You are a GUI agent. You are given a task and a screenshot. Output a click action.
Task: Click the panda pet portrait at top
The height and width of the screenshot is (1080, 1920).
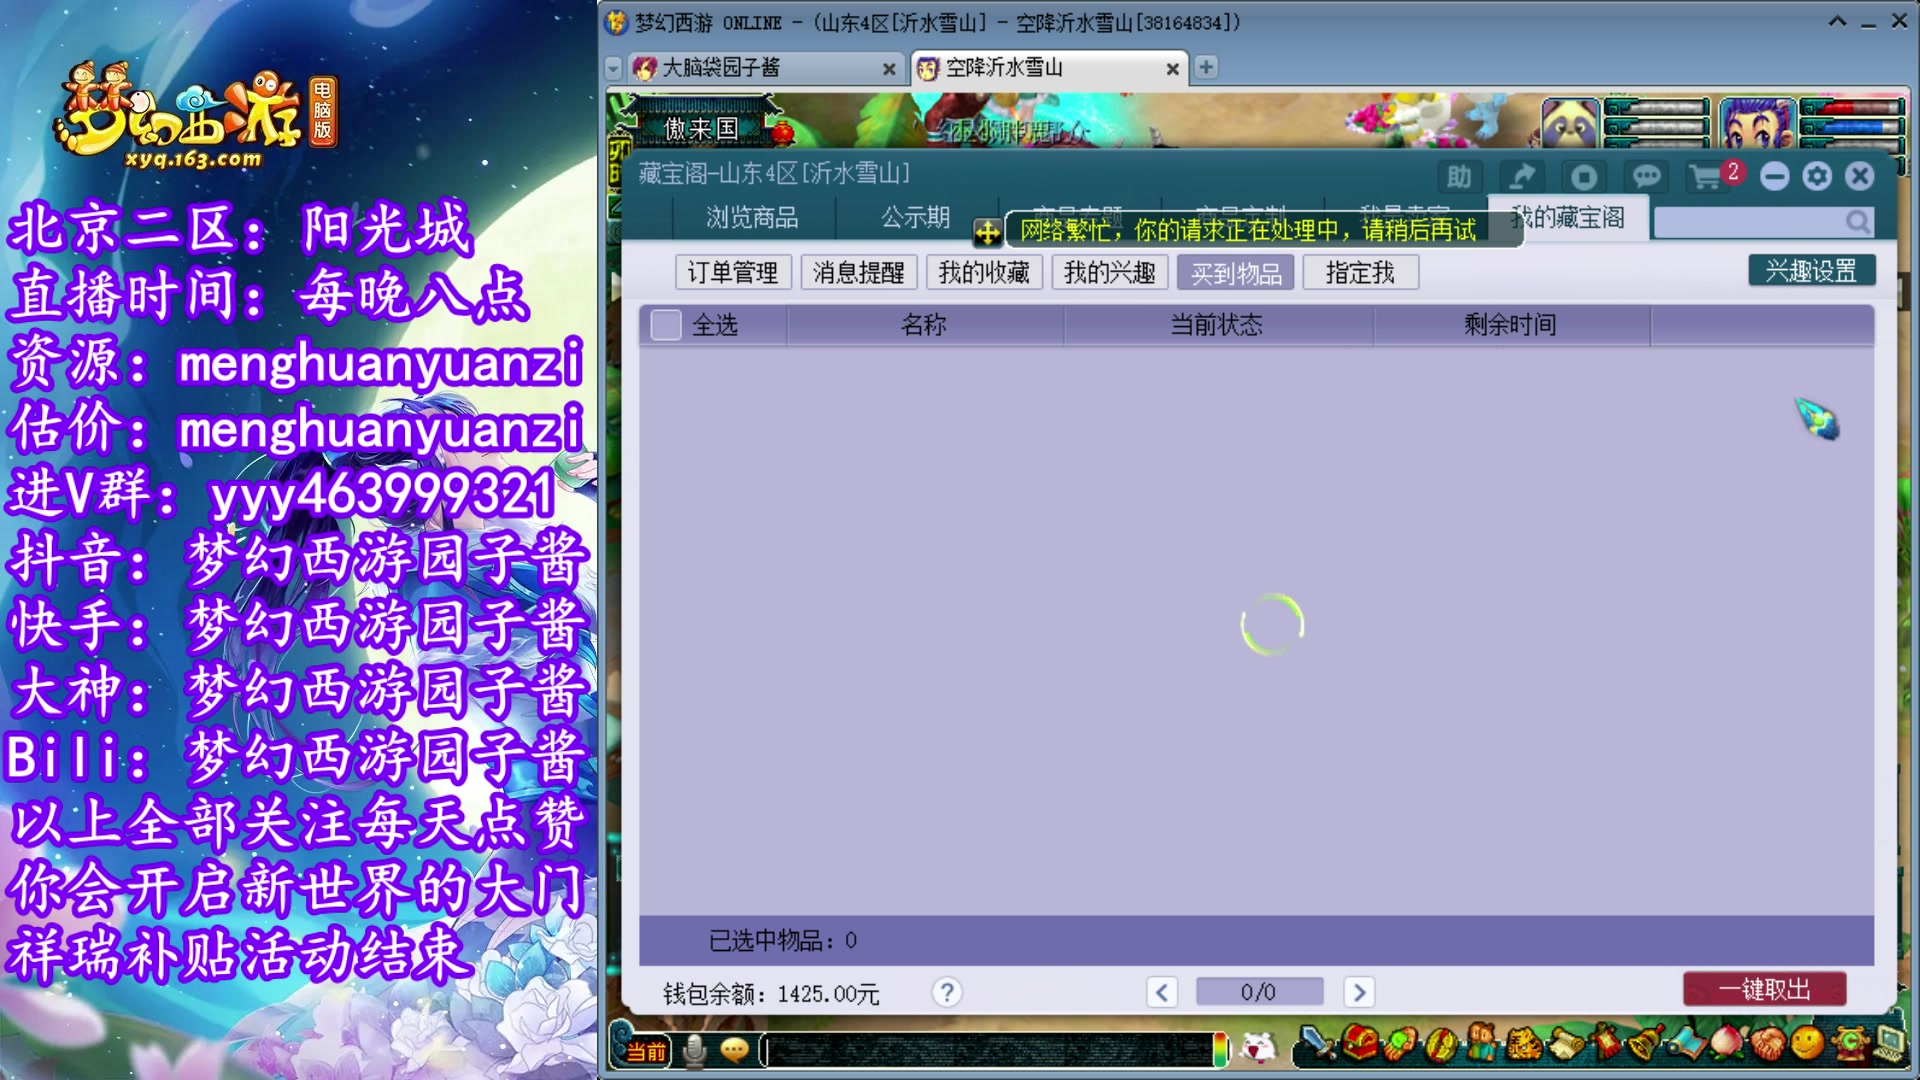tap(1570, 123)
